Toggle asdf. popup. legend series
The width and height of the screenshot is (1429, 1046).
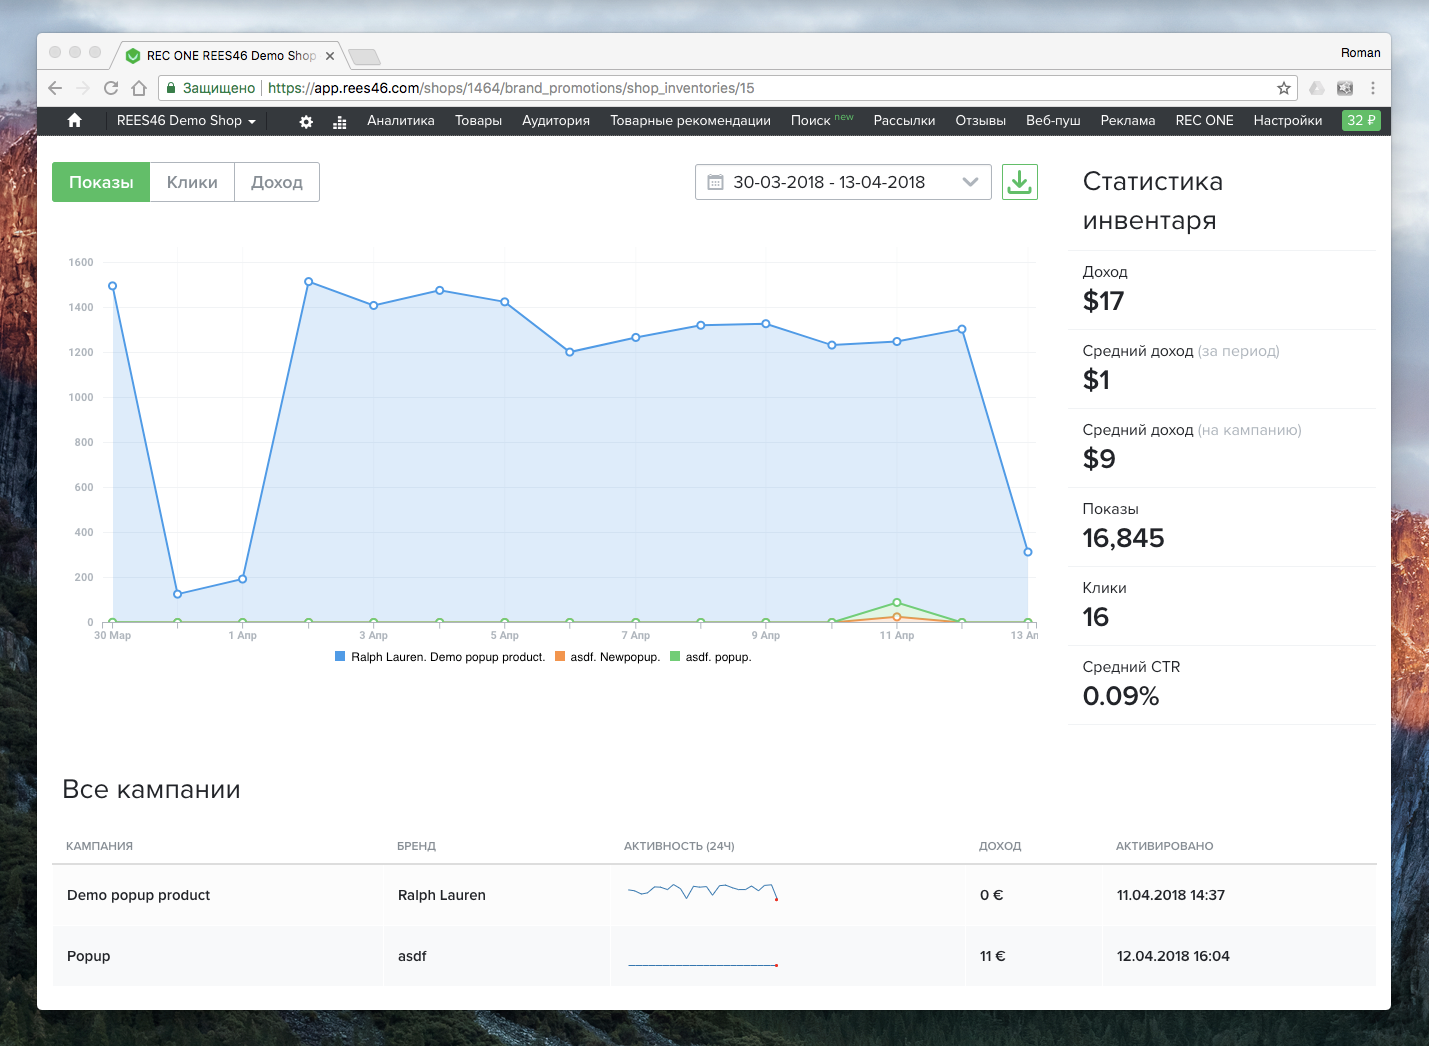tap(711, 657)
